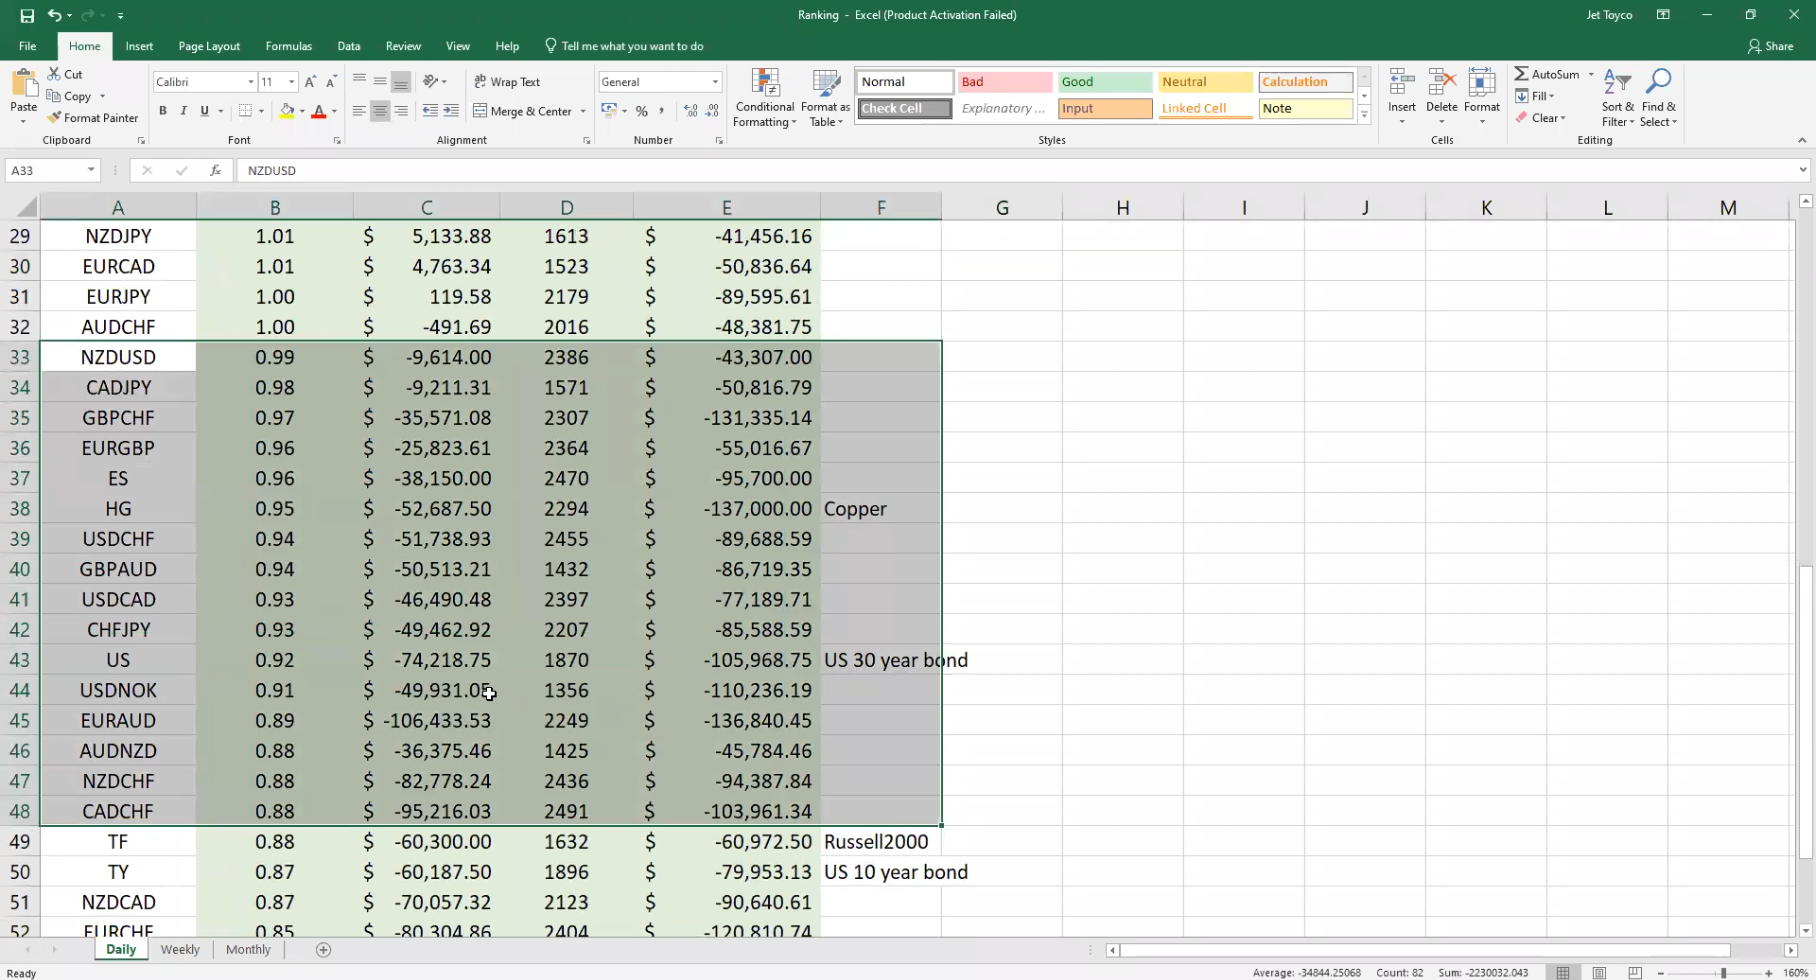This screenshot has width=1816, height=980.
Task: Click the Increase Indent icon
Action: pyautogui.click(x=451, y=111)
